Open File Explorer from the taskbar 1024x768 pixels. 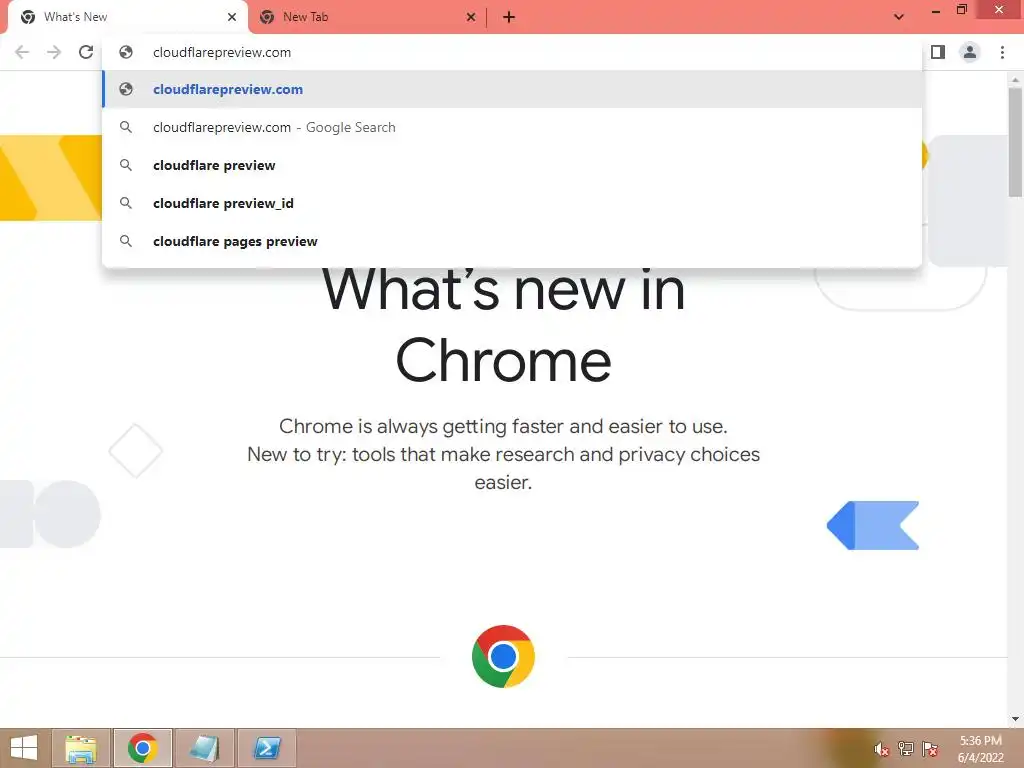coord(81,748)
